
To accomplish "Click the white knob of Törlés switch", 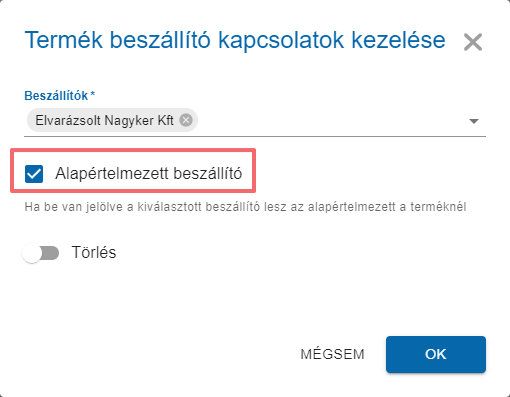I will (x=32, y=253).
